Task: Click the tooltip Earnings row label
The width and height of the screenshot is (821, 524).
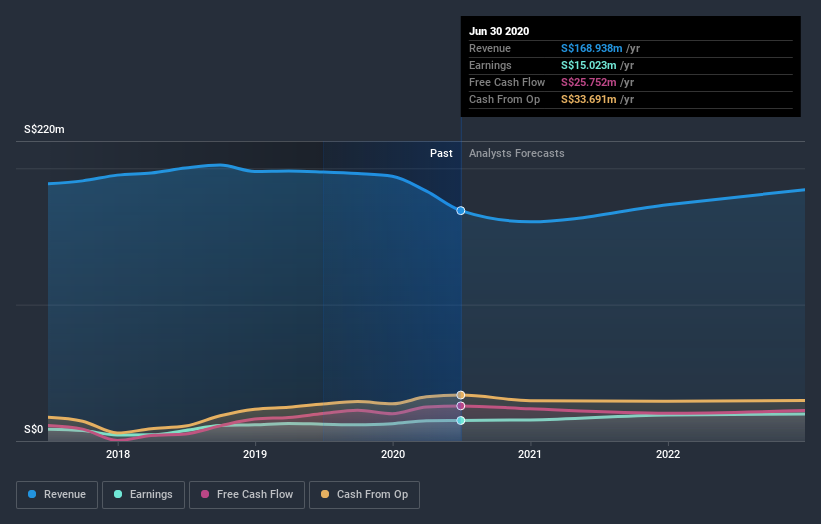Action: [490, 65]
